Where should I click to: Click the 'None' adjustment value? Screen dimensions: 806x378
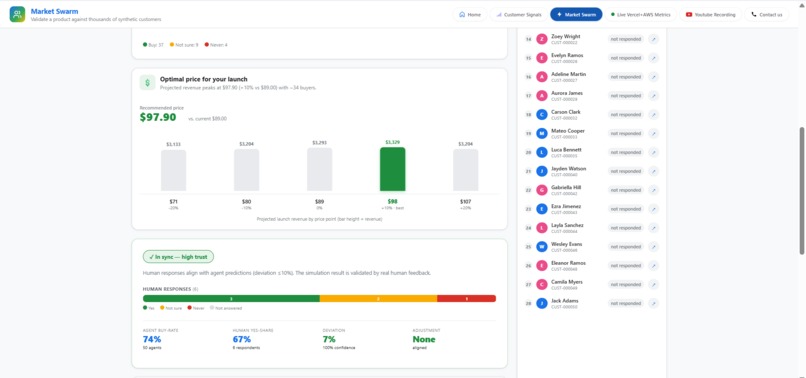pos(424,339)
